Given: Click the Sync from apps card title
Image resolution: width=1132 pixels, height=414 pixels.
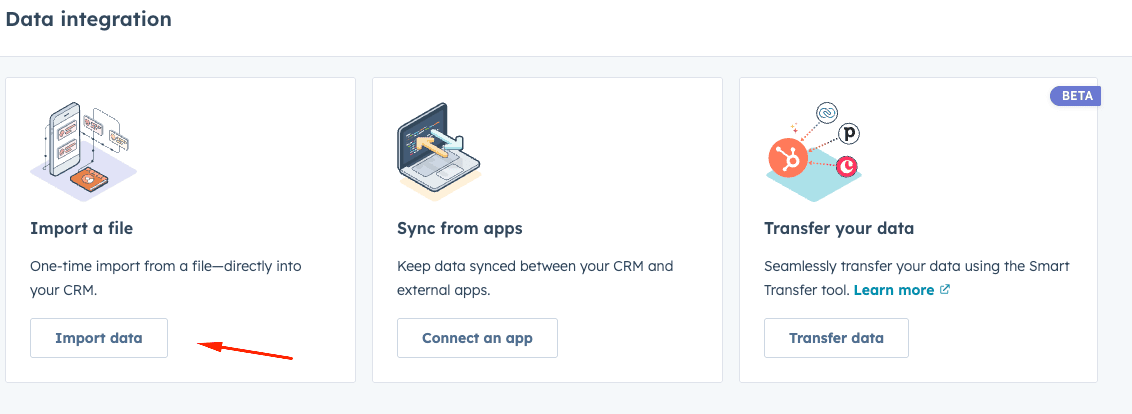Looking at the screenshot, I should point(460,229).
